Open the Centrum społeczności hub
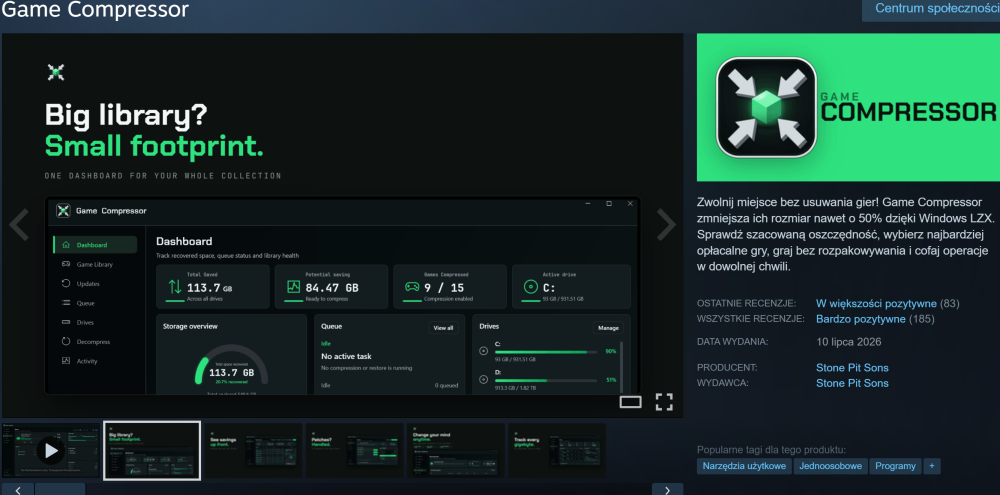 (x=931, y=10)
